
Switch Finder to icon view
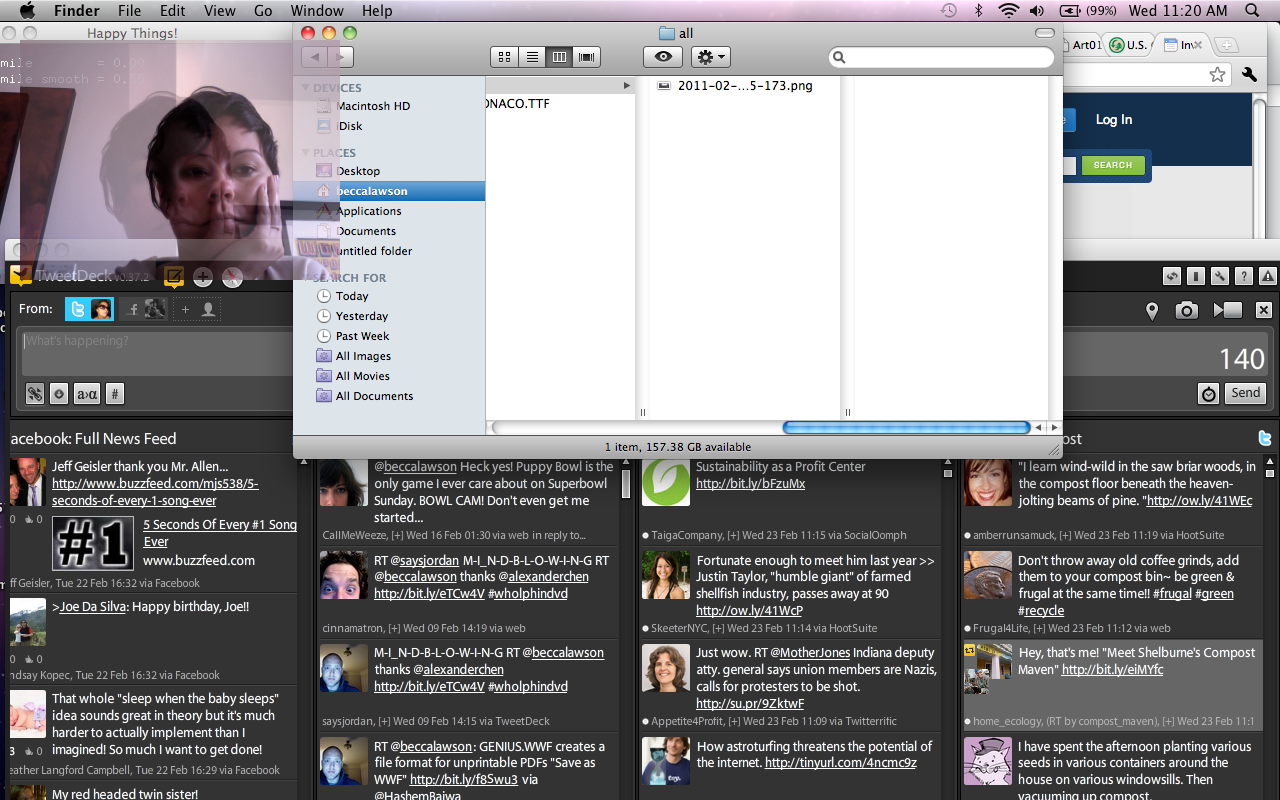pos(505,57)
